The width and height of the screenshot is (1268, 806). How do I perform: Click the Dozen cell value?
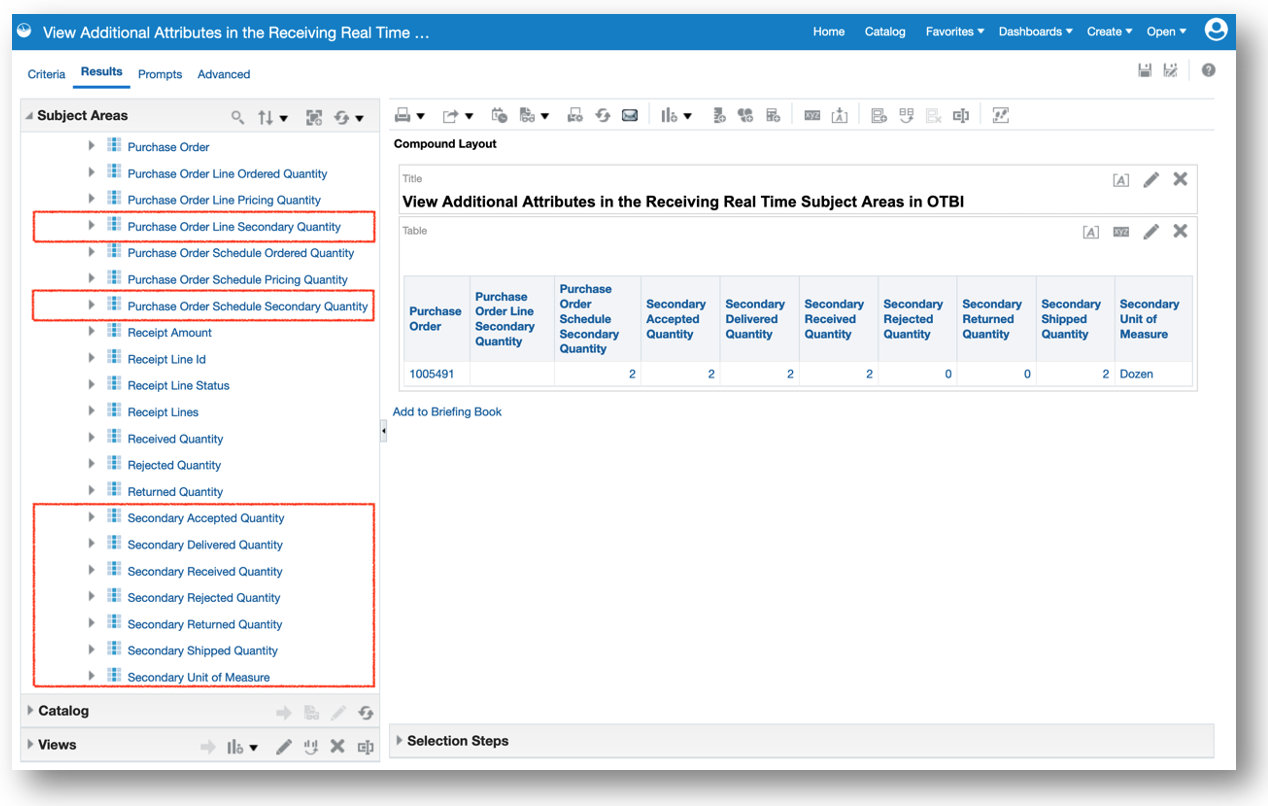(1136, 374)
